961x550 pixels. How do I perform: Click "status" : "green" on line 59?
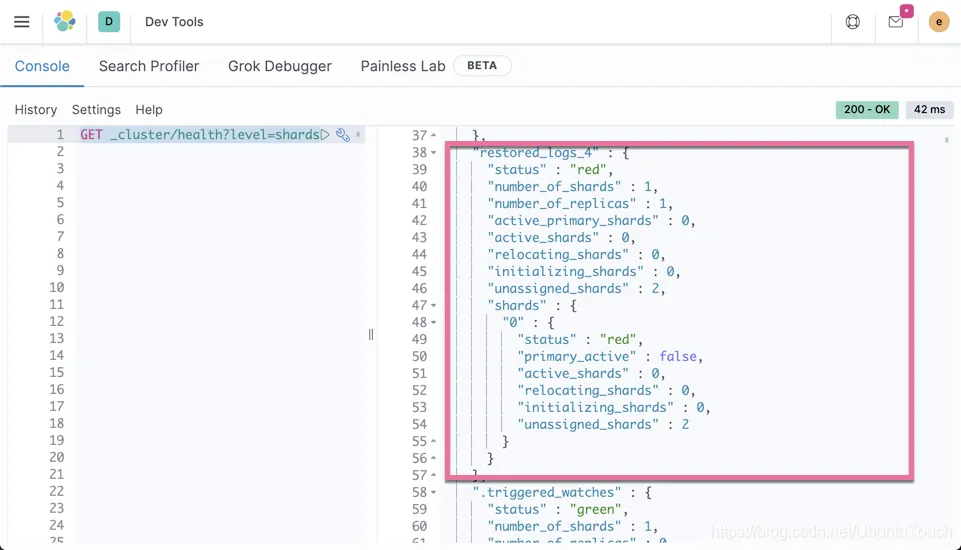click(558, 510)
